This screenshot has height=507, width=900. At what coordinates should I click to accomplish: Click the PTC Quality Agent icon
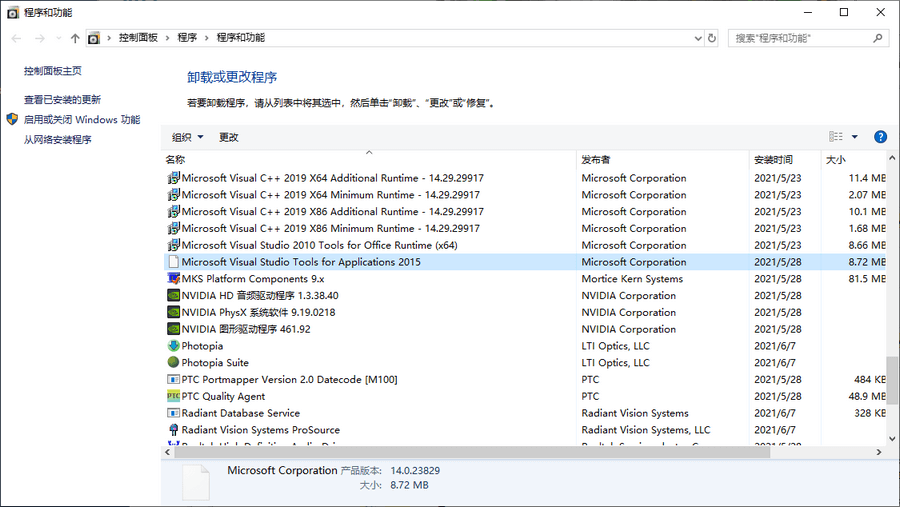point(173,396)
